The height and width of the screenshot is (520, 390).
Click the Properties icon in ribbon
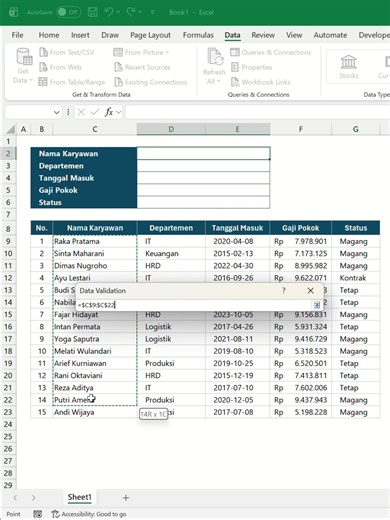point(235,67)
